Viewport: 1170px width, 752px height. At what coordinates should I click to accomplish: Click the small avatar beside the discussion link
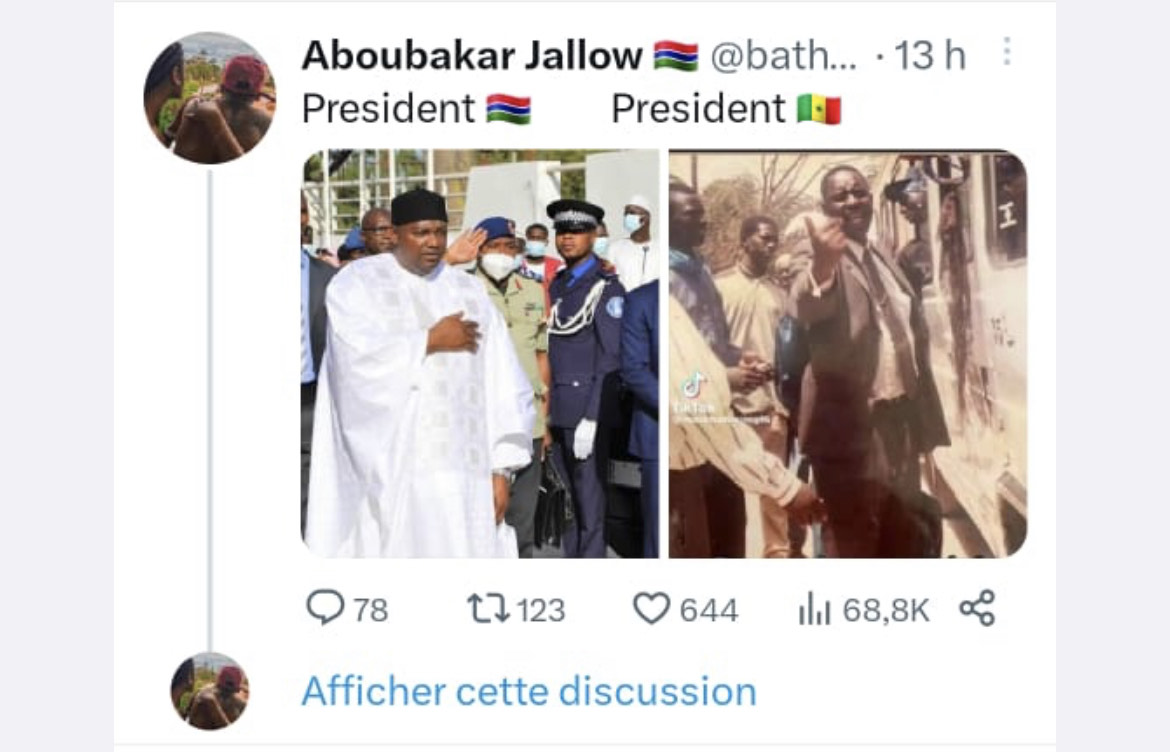pos(209,691)
